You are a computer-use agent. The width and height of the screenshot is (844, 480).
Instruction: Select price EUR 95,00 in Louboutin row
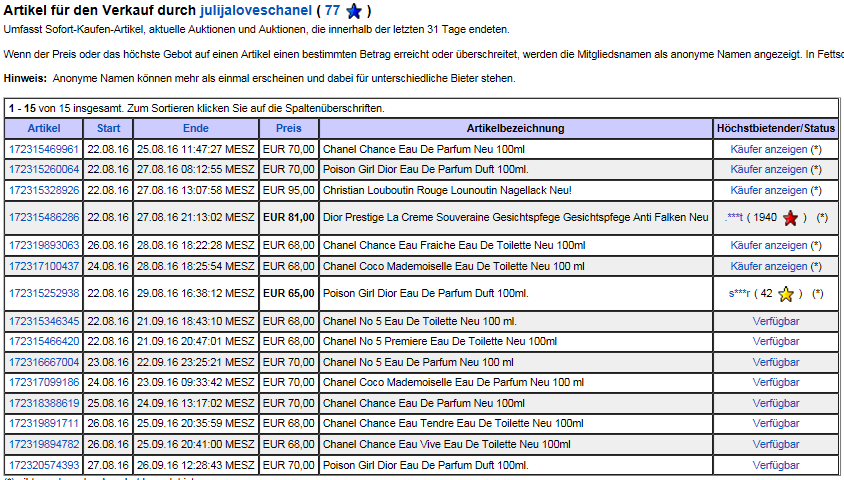(x=289, y=190)
